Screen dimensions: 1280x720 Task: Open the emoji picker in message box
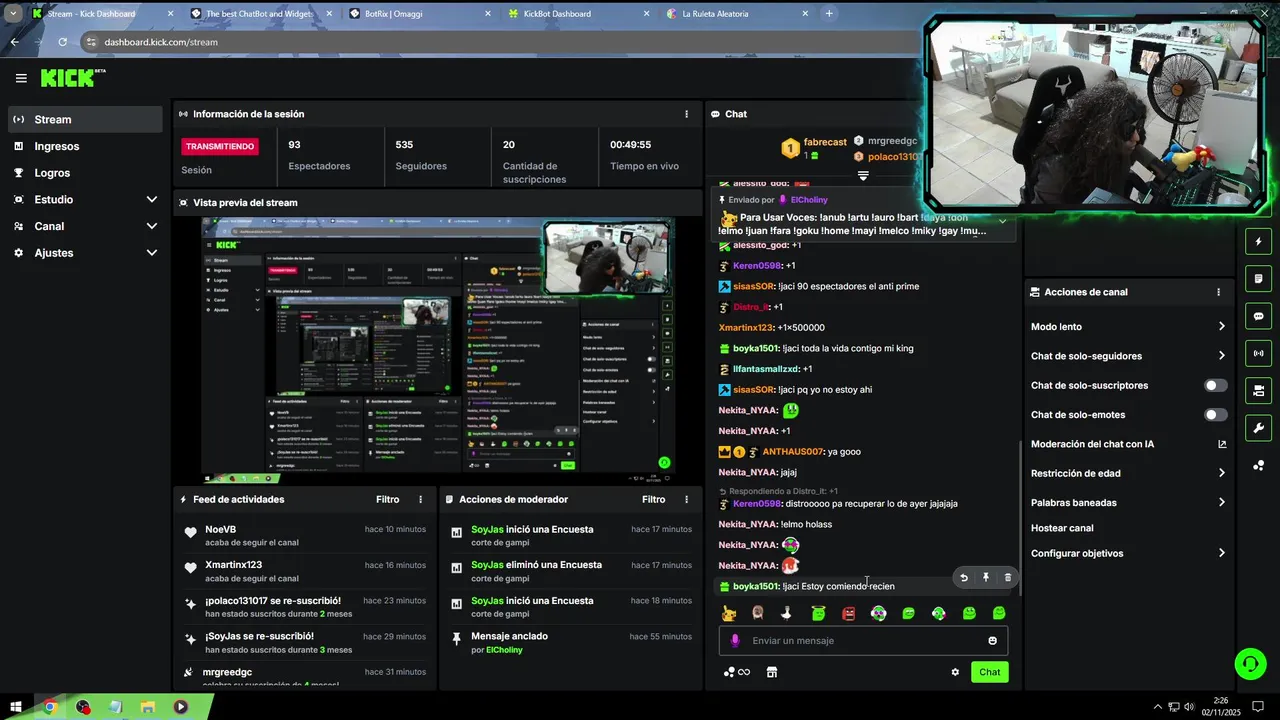click(992, 641)
